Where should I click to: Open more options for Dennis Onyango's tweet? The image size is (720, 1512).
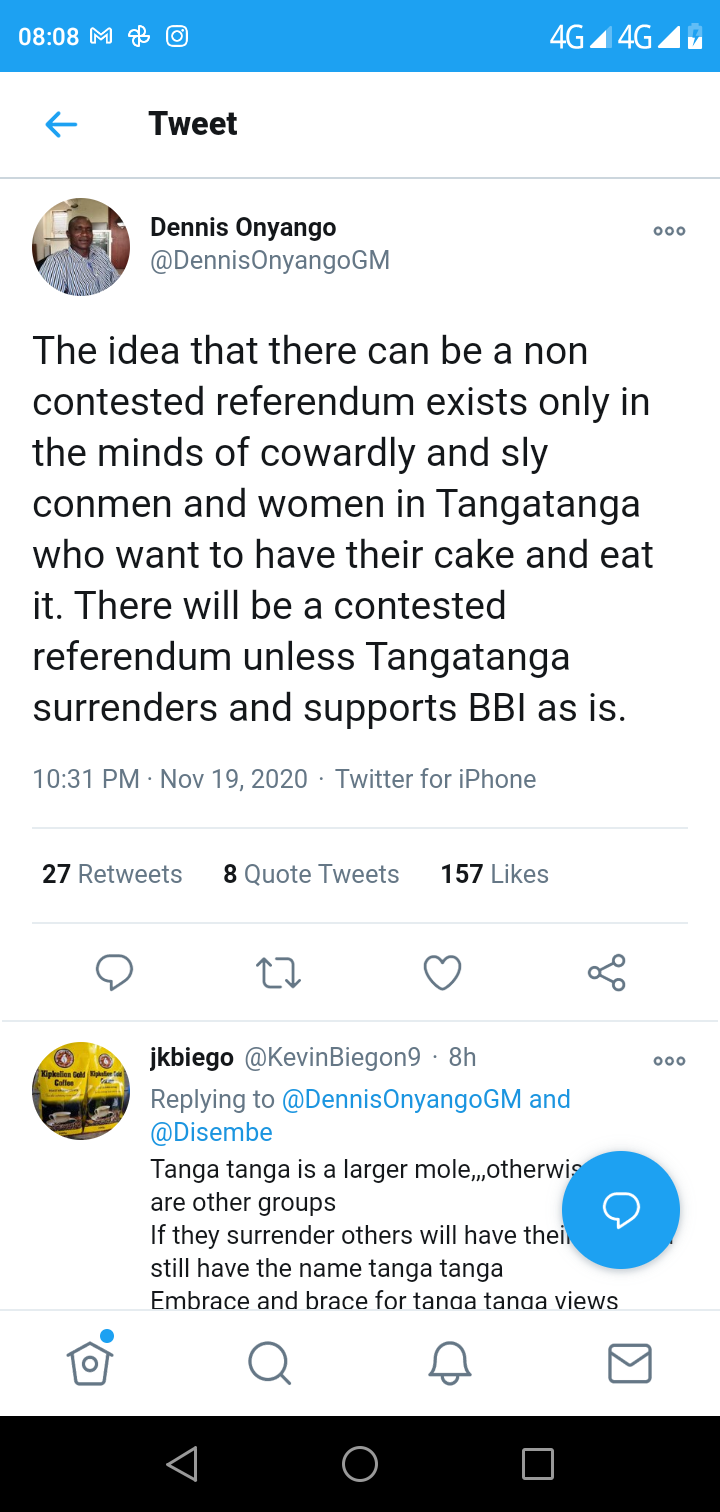click(669, 231)
